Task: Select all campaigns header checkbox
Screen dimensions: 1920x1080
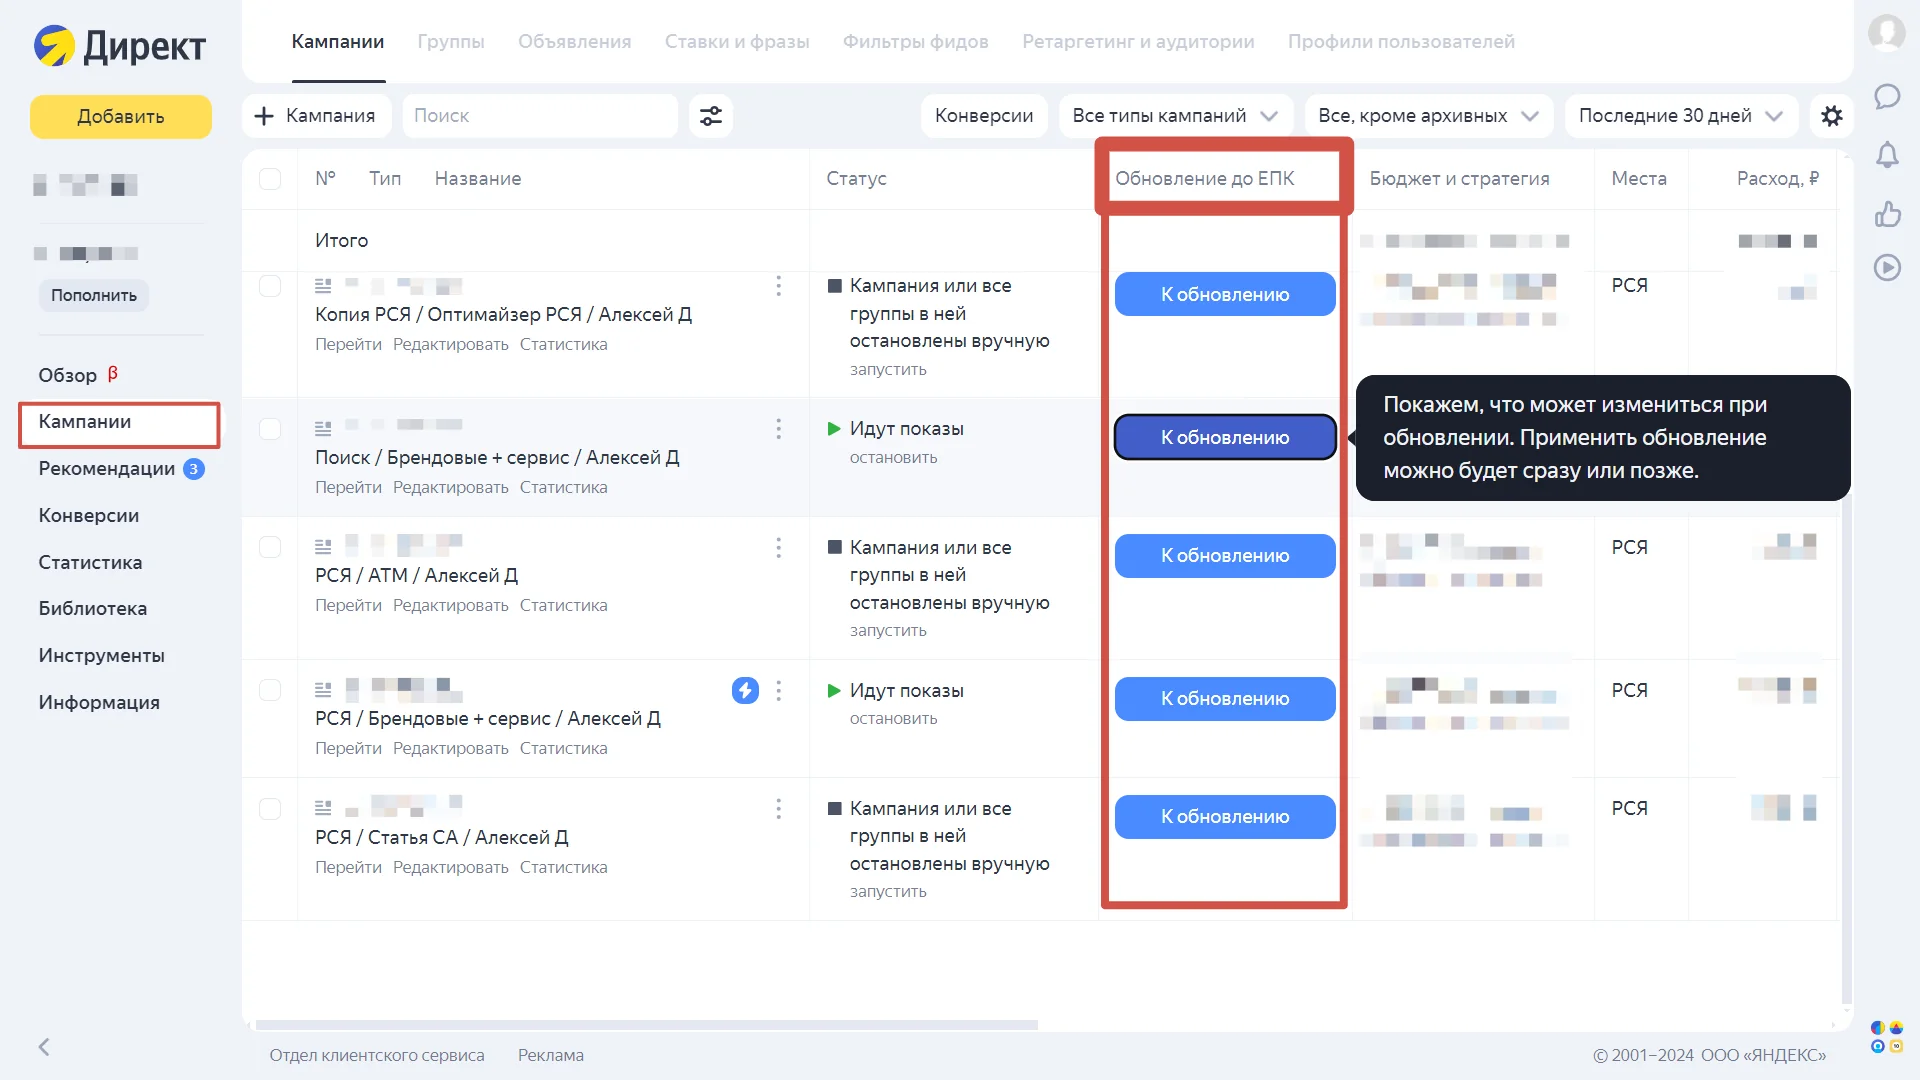Action: click(x=270, y=179)
